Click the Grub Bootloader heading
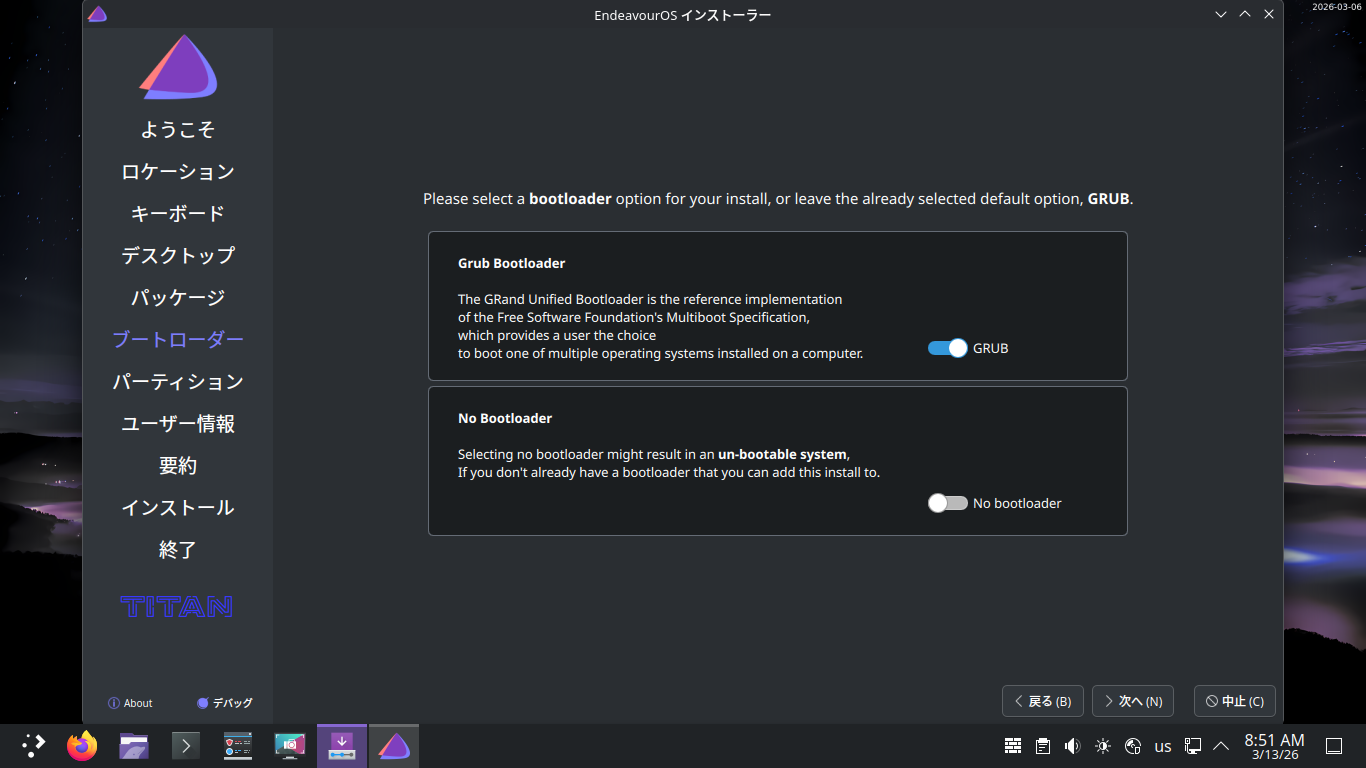1366x768 pixels. click(512, 264)
